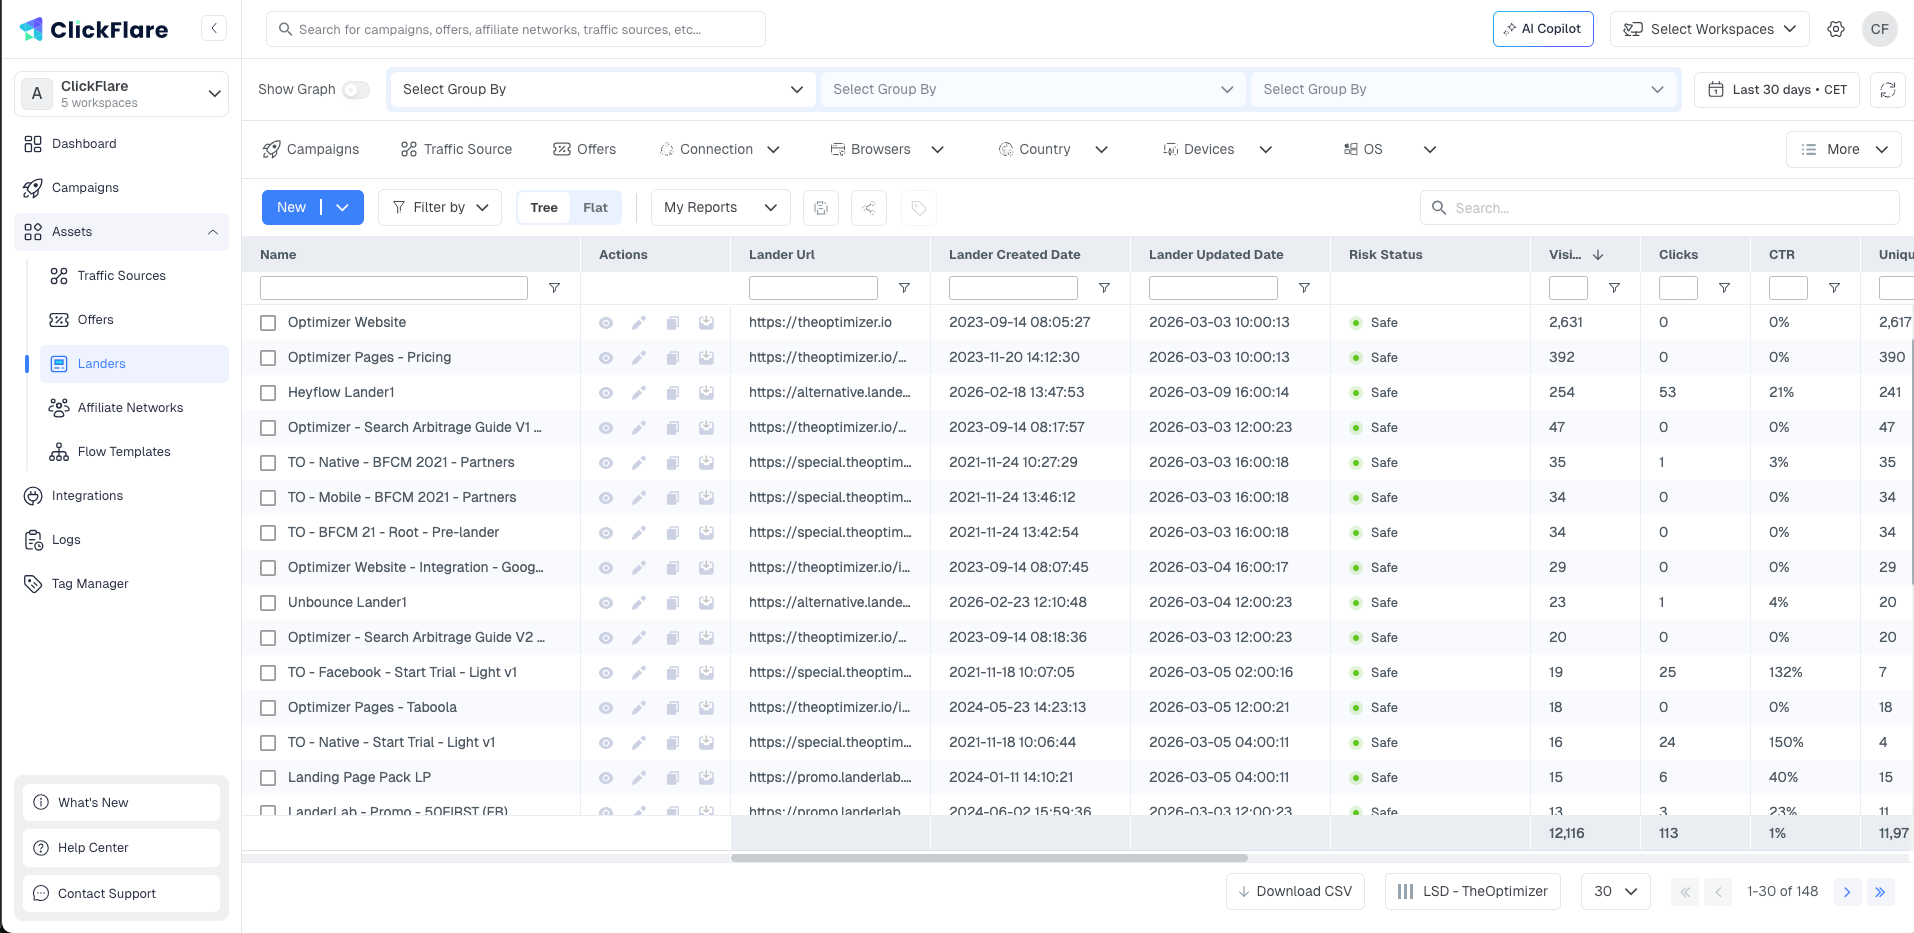1914x933 pixels.
Task: Toggle the Show Graph switch
Action: (355, 90)
